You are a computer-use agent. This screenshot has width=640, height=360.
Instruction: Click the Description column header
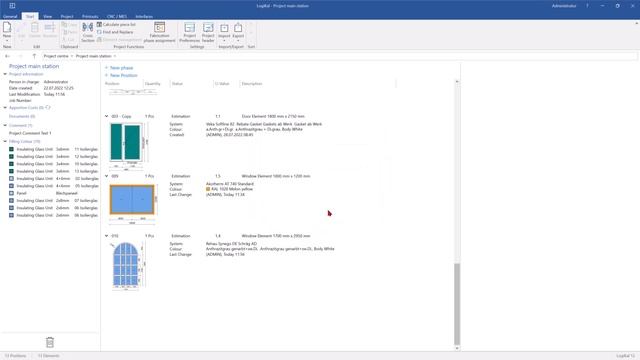click(x=252, y=84)
